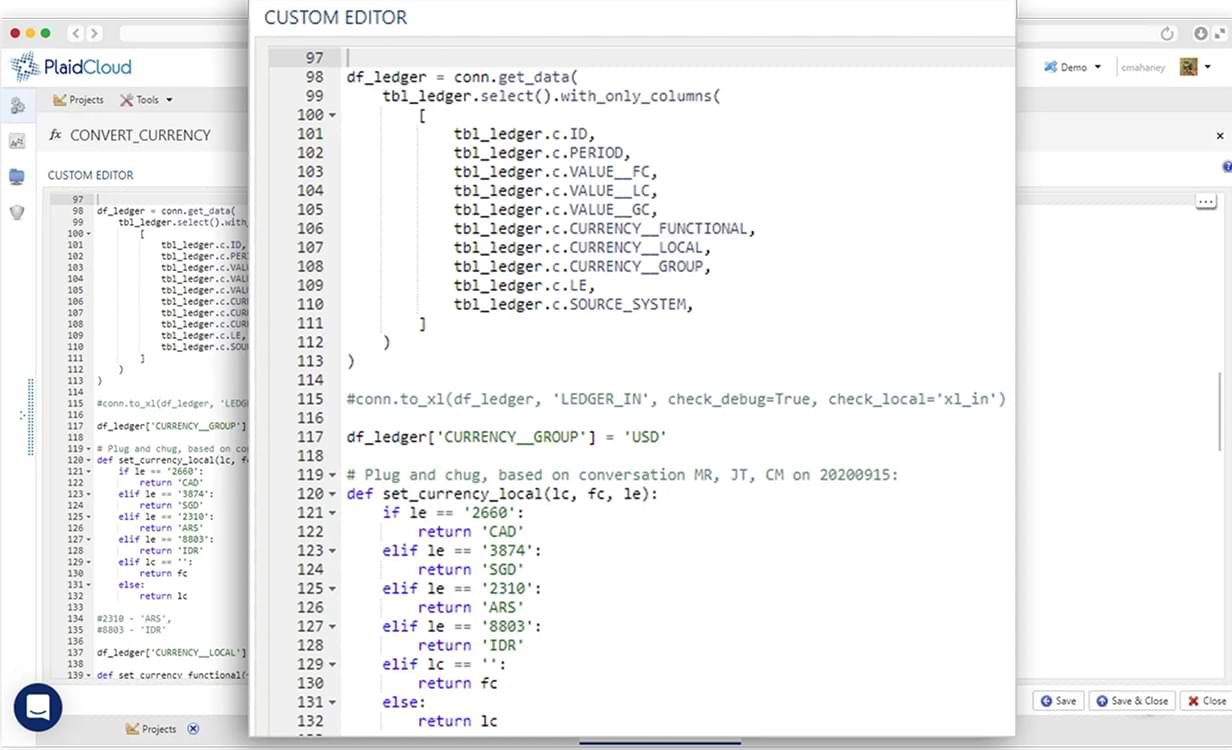Click 'tbl_ledger.c.VALUE__FC,' in the enlarged editor

(x=555, y=172)
